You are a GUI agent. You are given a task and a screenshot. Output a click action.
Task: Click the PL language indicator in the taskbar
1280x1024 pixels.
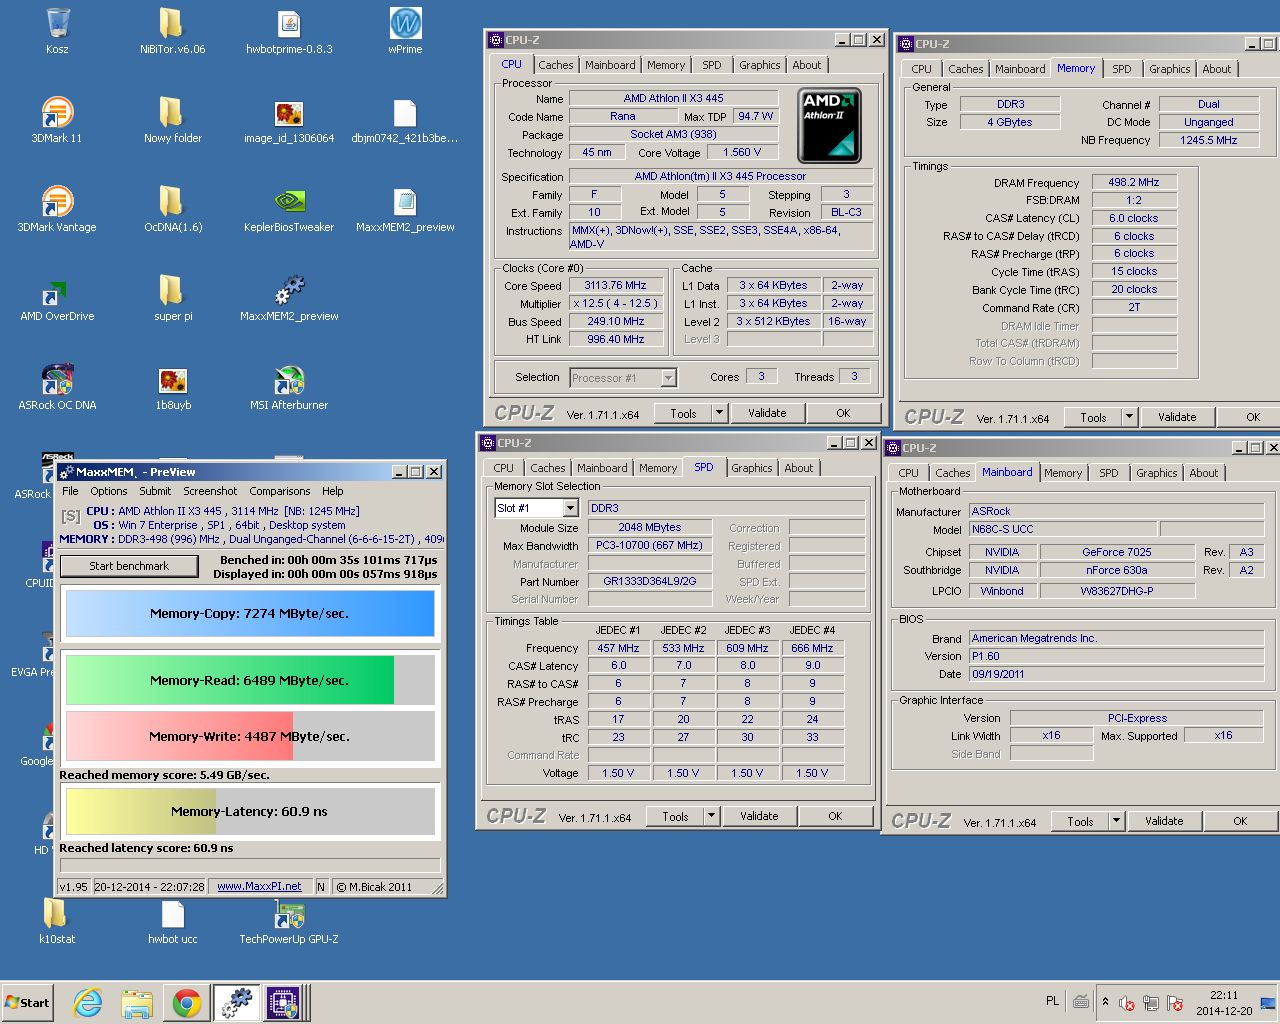click(1052, 1001)
